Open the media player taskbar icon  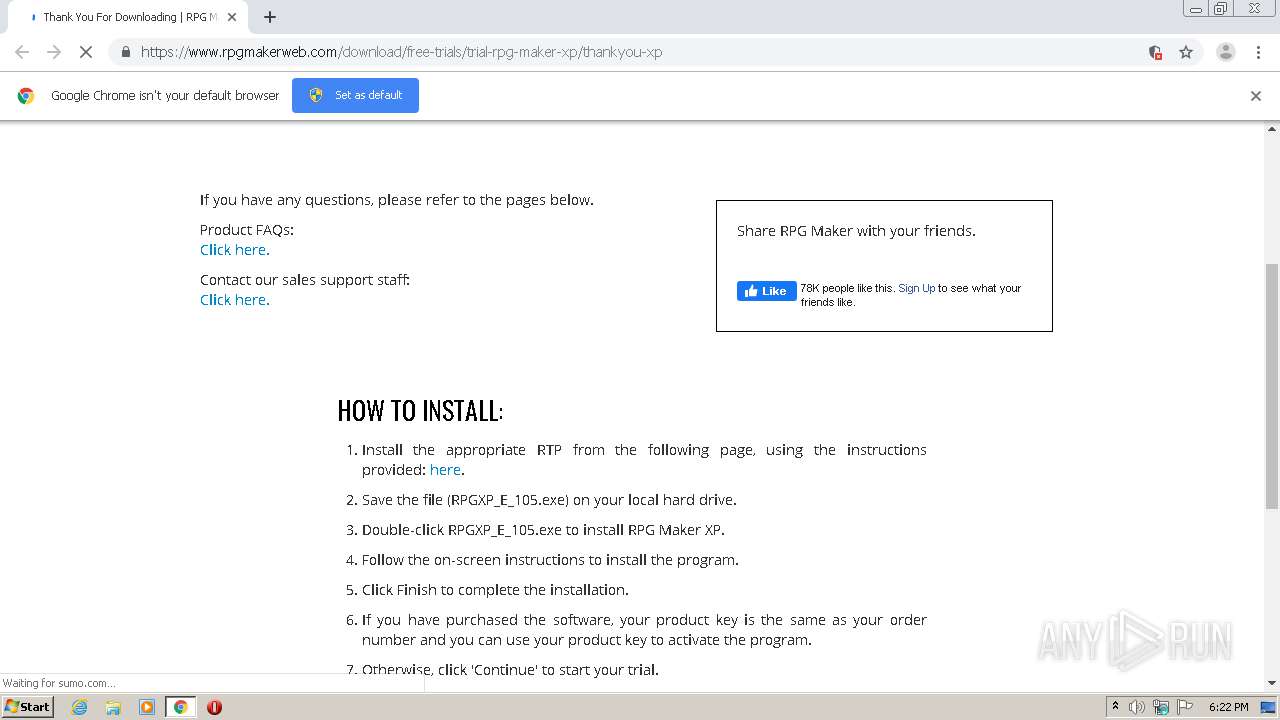tap(147, 707)
